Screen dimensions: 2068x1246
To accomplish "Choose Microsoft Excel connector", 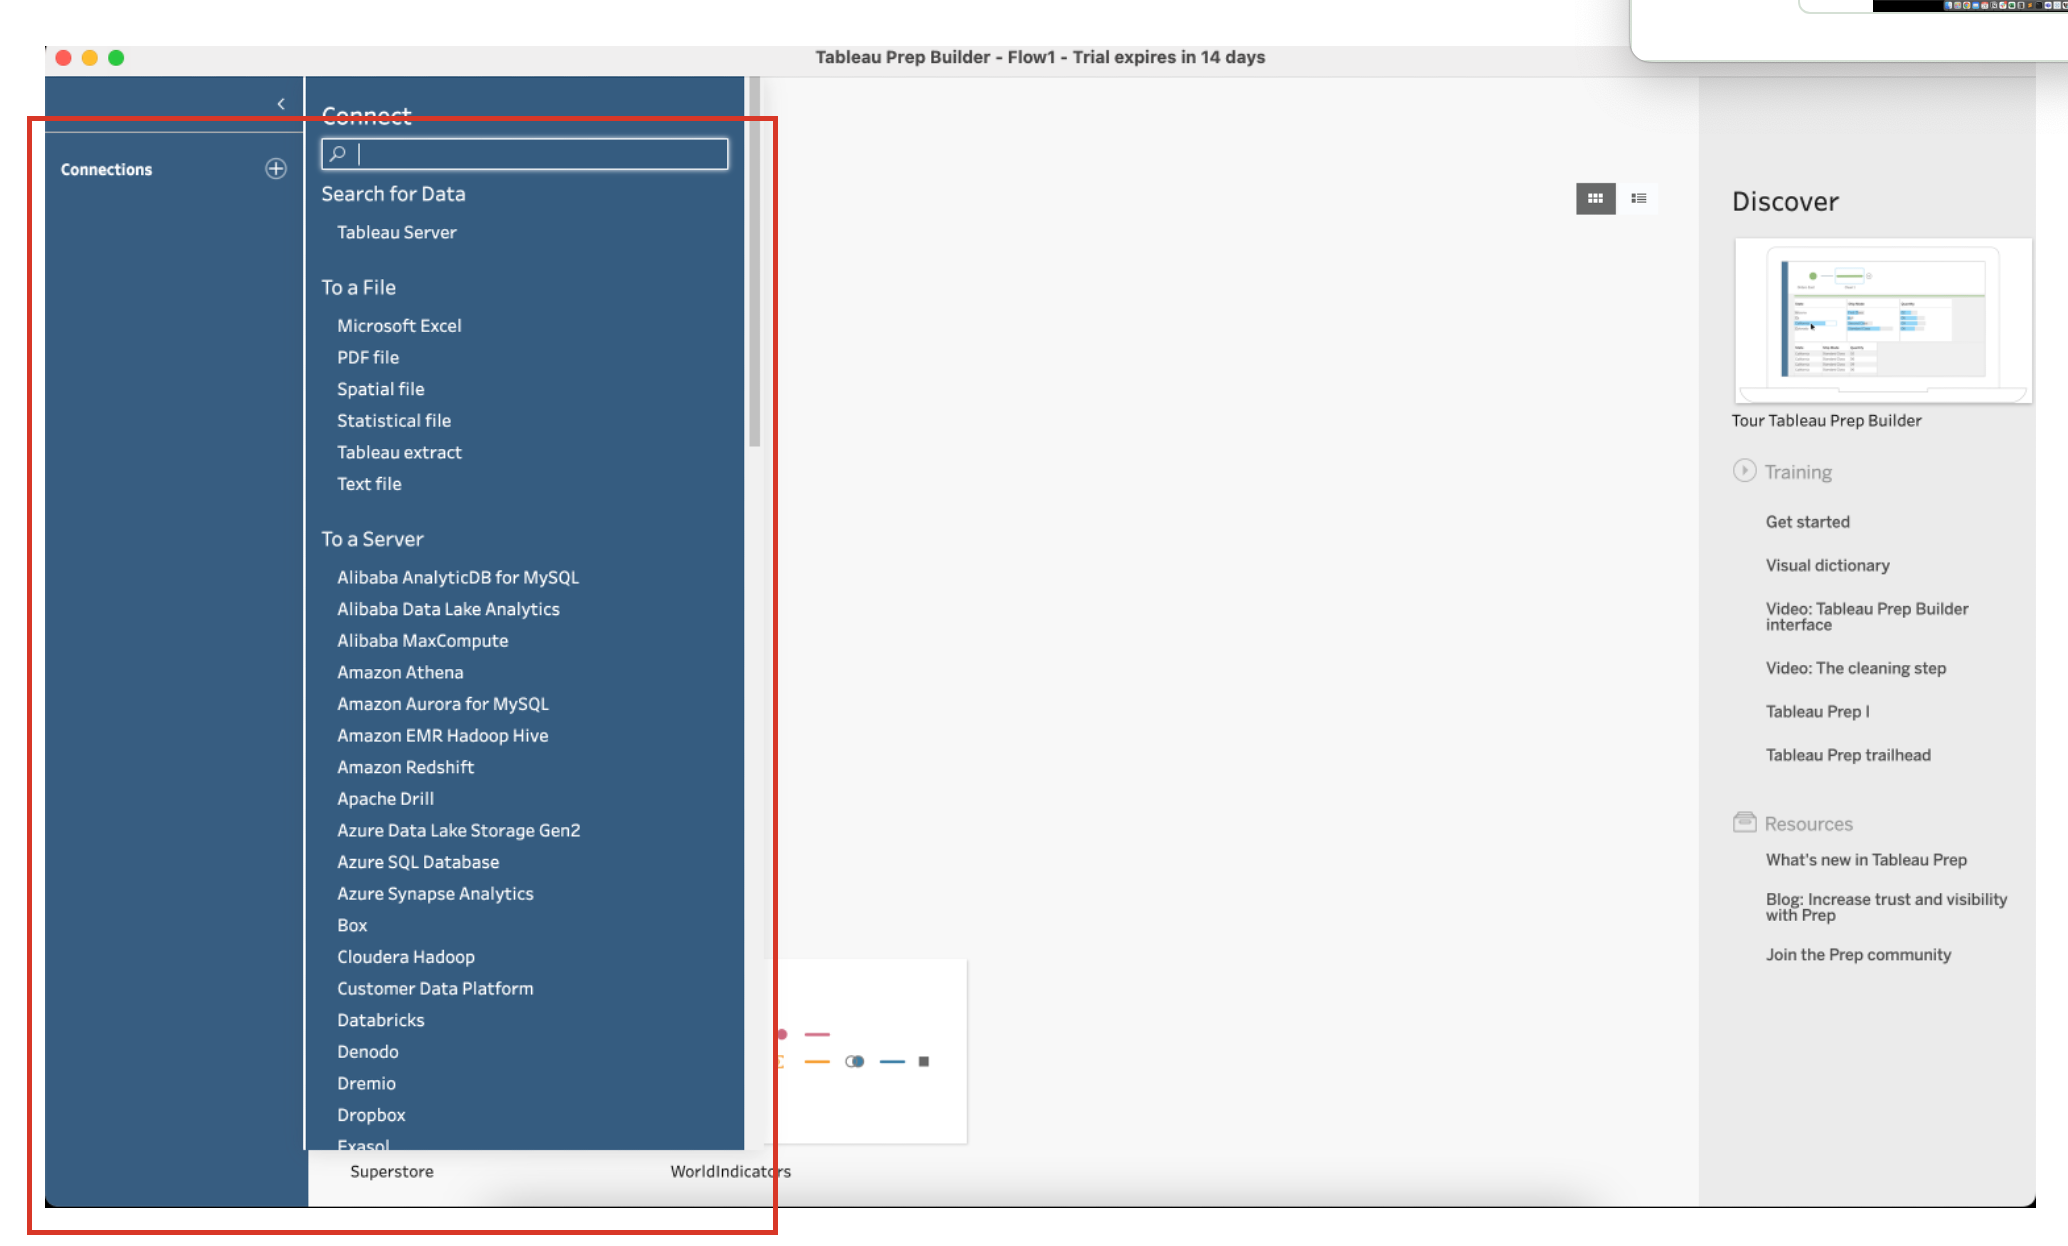I will pos(399,326).
